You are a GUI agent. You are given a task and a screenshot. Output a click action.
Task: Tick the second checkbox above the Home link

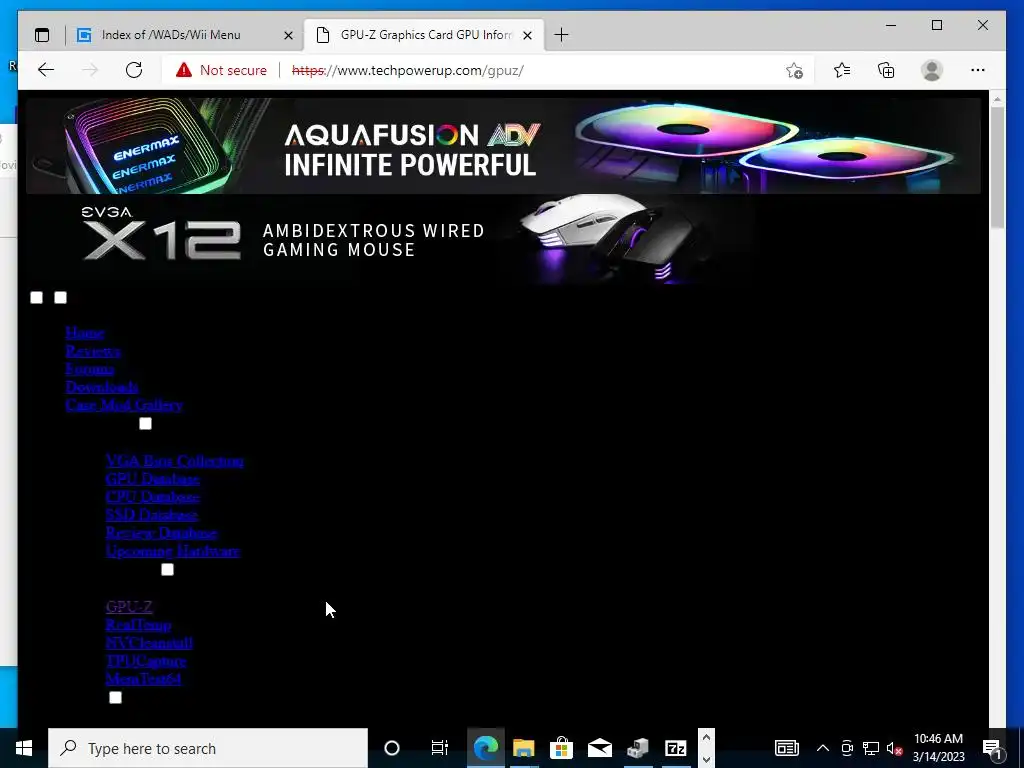point(61,298)
